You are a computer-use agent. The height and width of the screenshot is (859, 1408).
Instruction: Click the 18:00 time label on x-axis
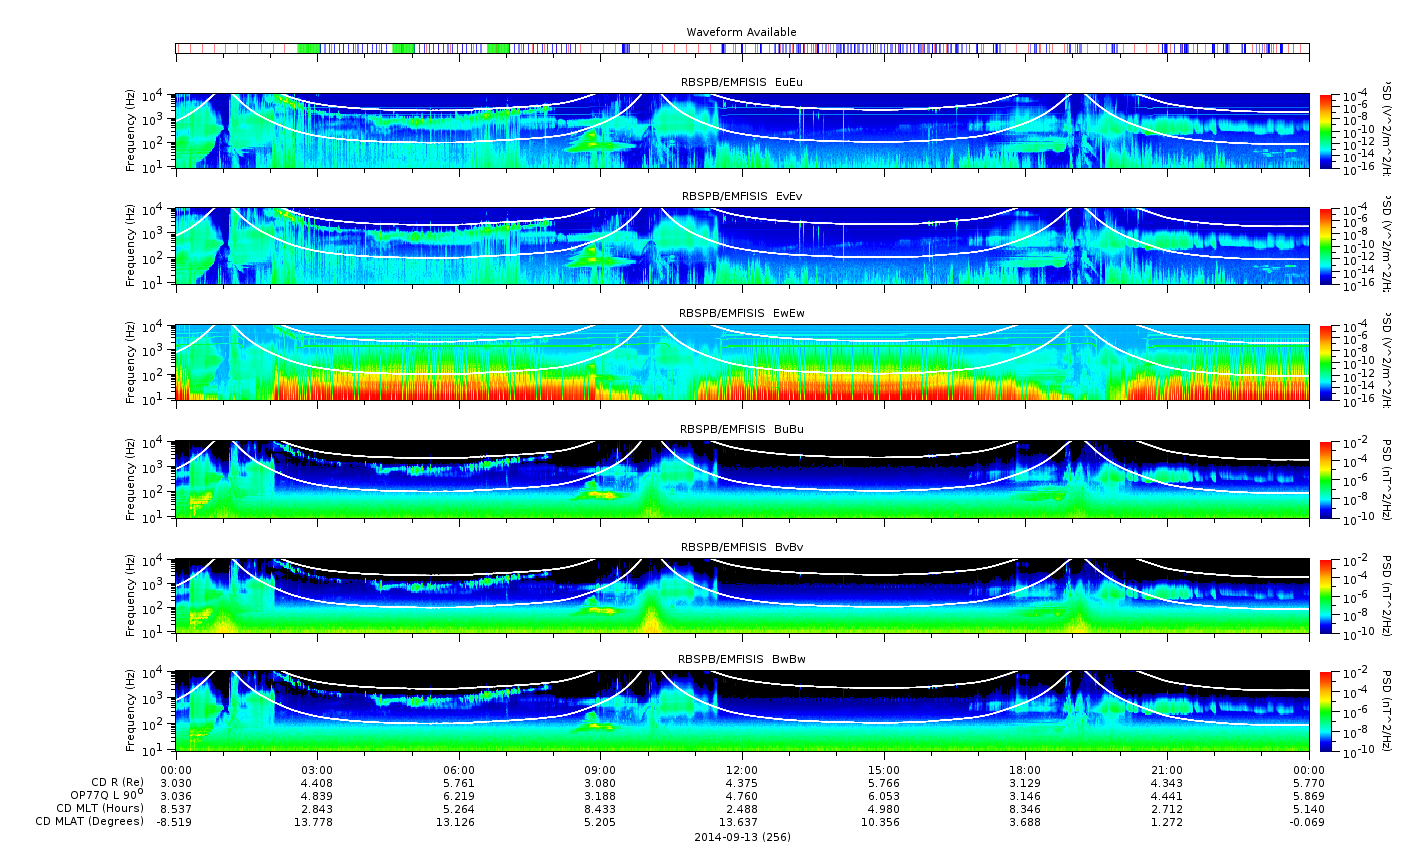point(1025,769)
